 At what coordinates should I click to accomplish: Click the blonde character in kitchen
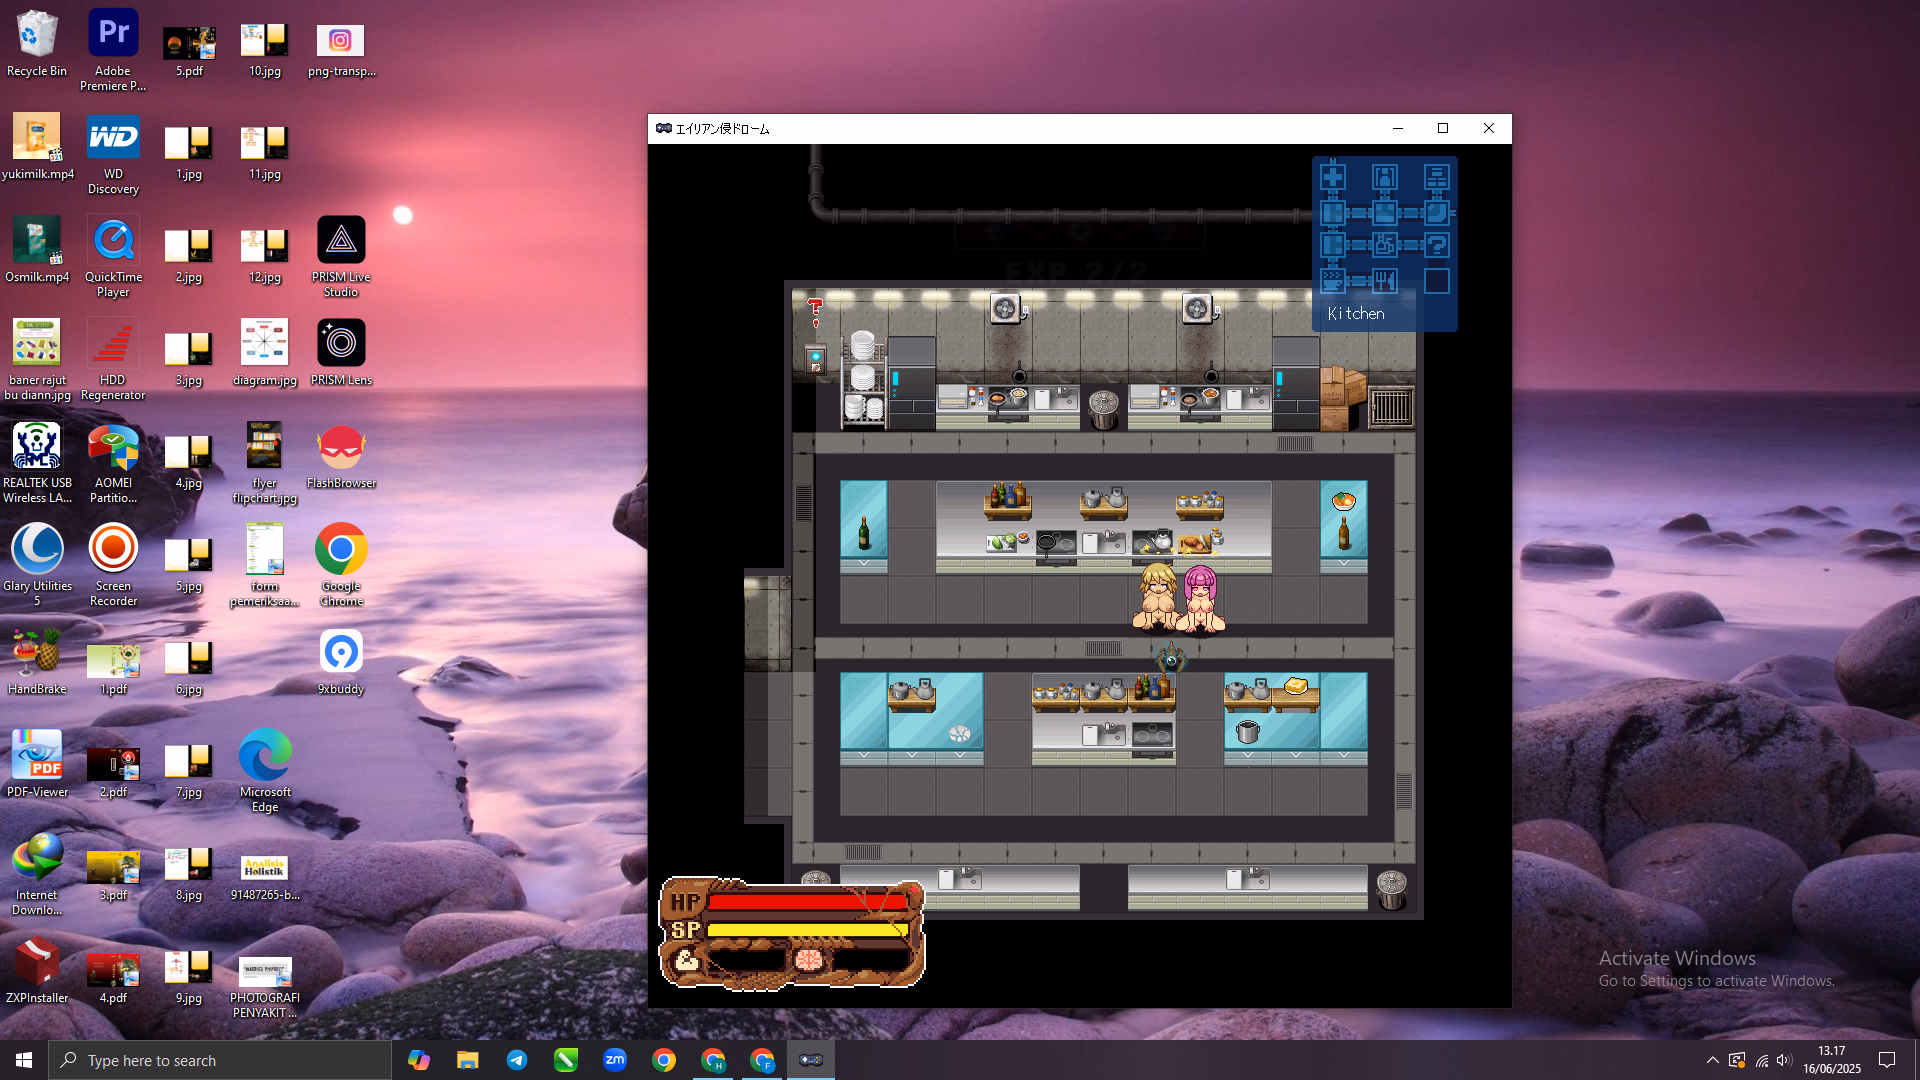point(1157,596)
